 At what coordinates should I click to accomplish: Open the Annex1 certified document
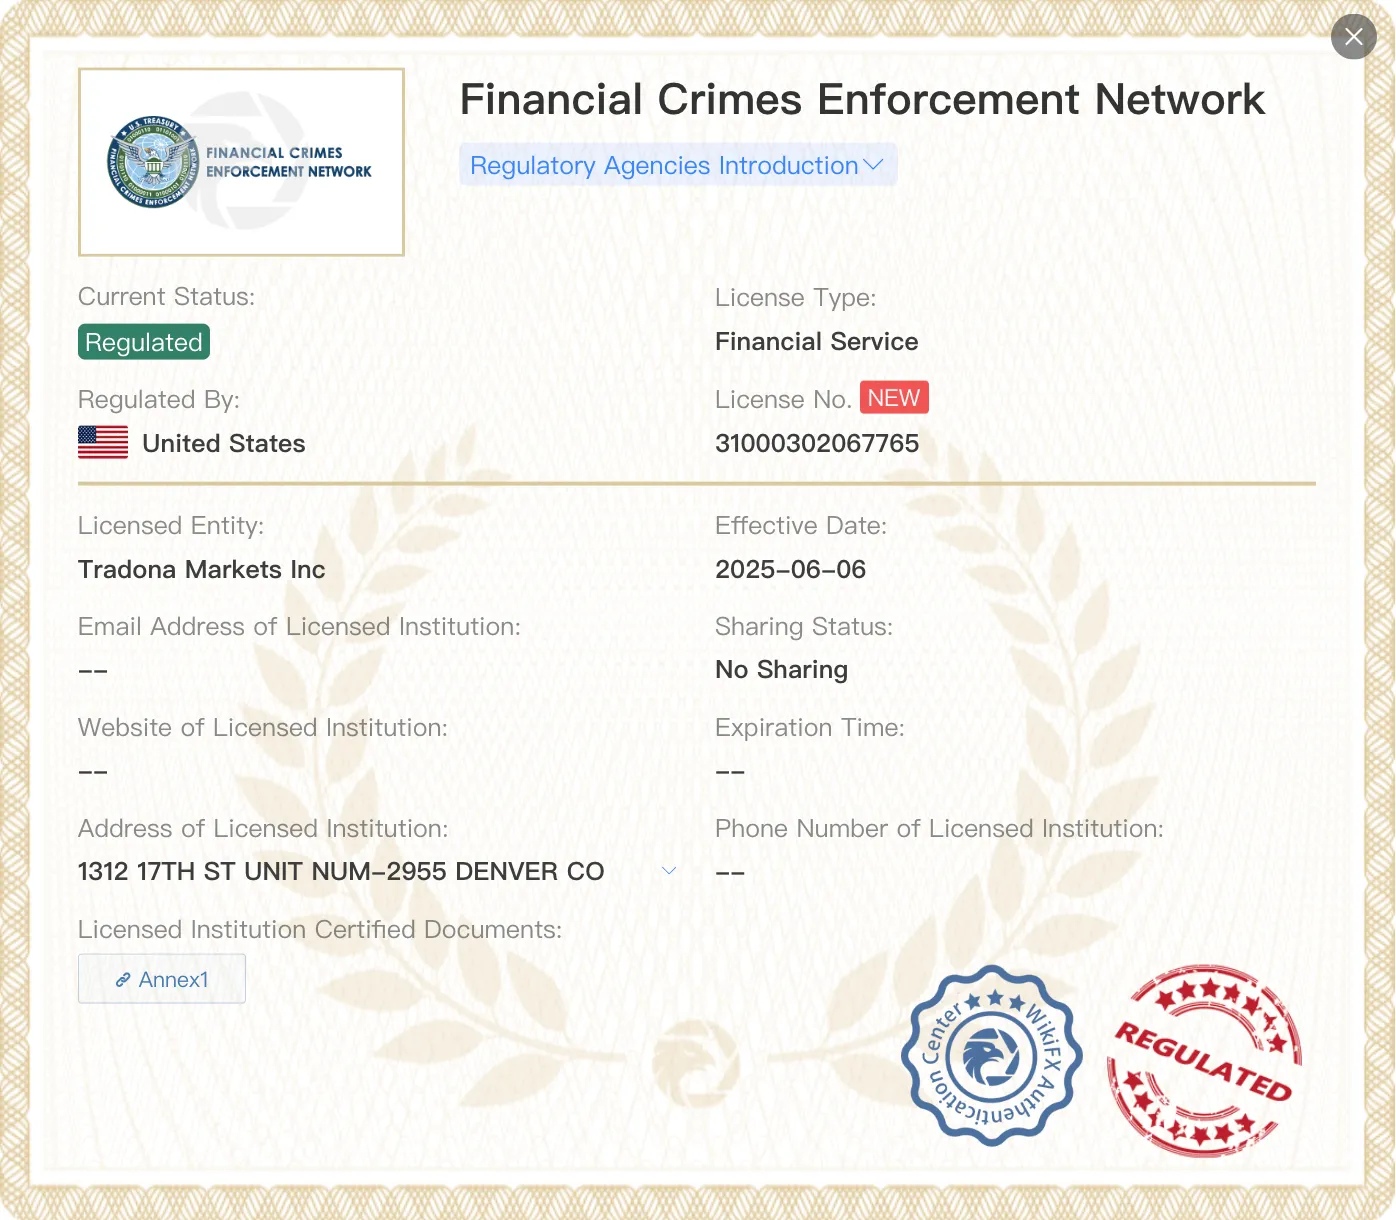pos(162,979)
